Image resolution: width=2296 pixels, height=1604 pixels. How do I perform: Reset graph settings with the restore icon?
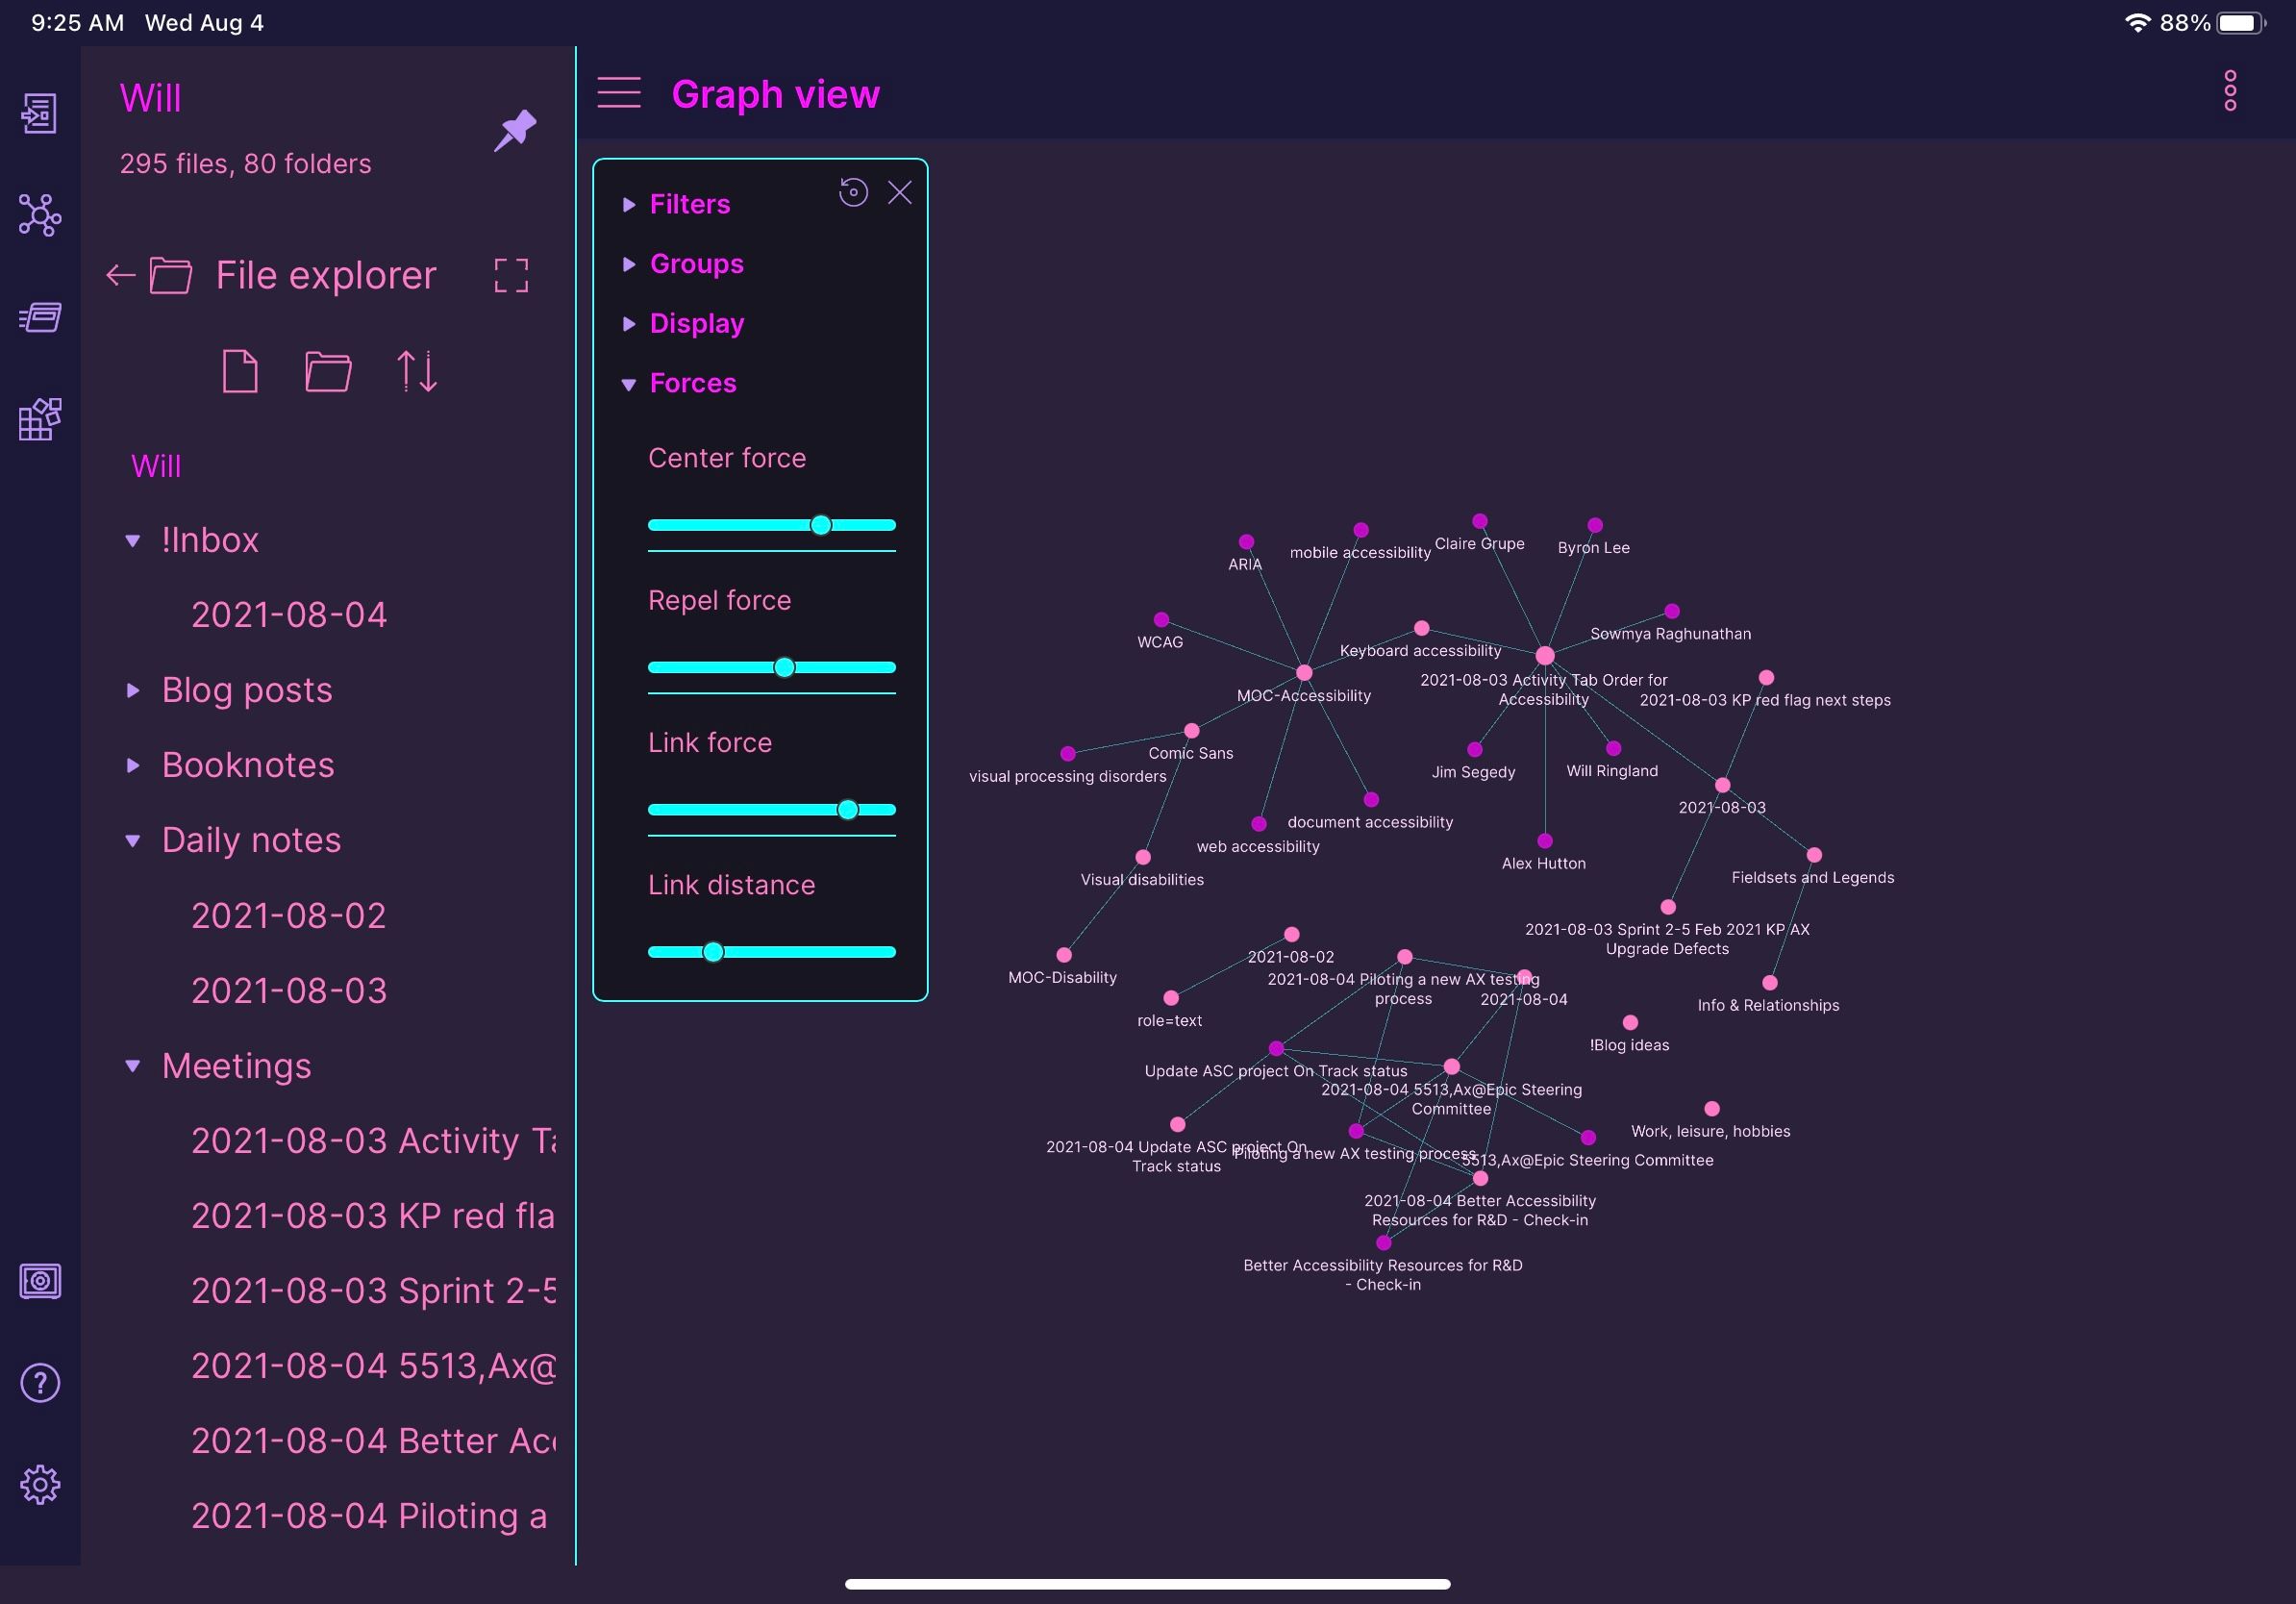853,192
